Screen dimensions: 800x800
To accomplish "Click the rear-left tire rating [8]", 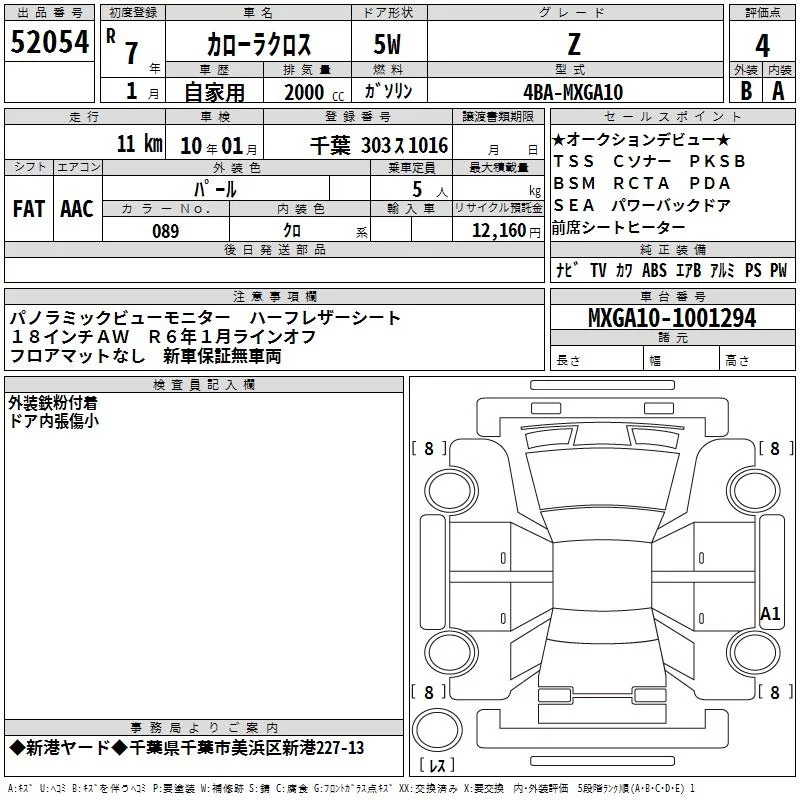I will (x=429, y=692).
